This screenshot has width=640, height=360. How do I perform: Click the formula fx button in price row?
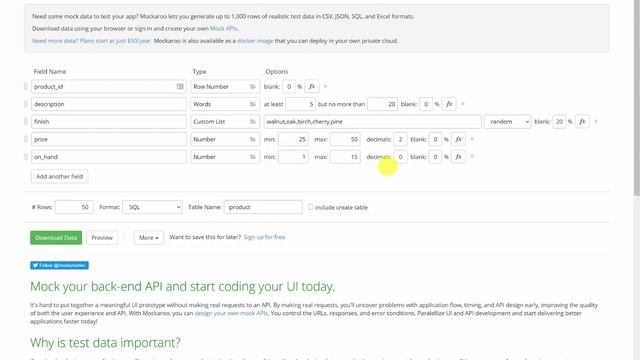point(458,139)
